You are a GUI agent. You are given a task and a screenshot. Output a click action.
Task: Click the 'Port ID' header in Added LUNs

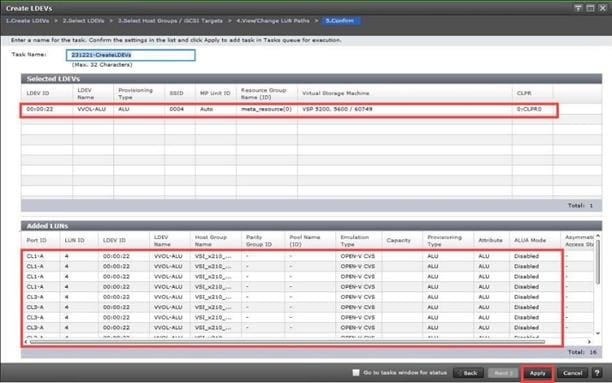click(x=36, y=240)
